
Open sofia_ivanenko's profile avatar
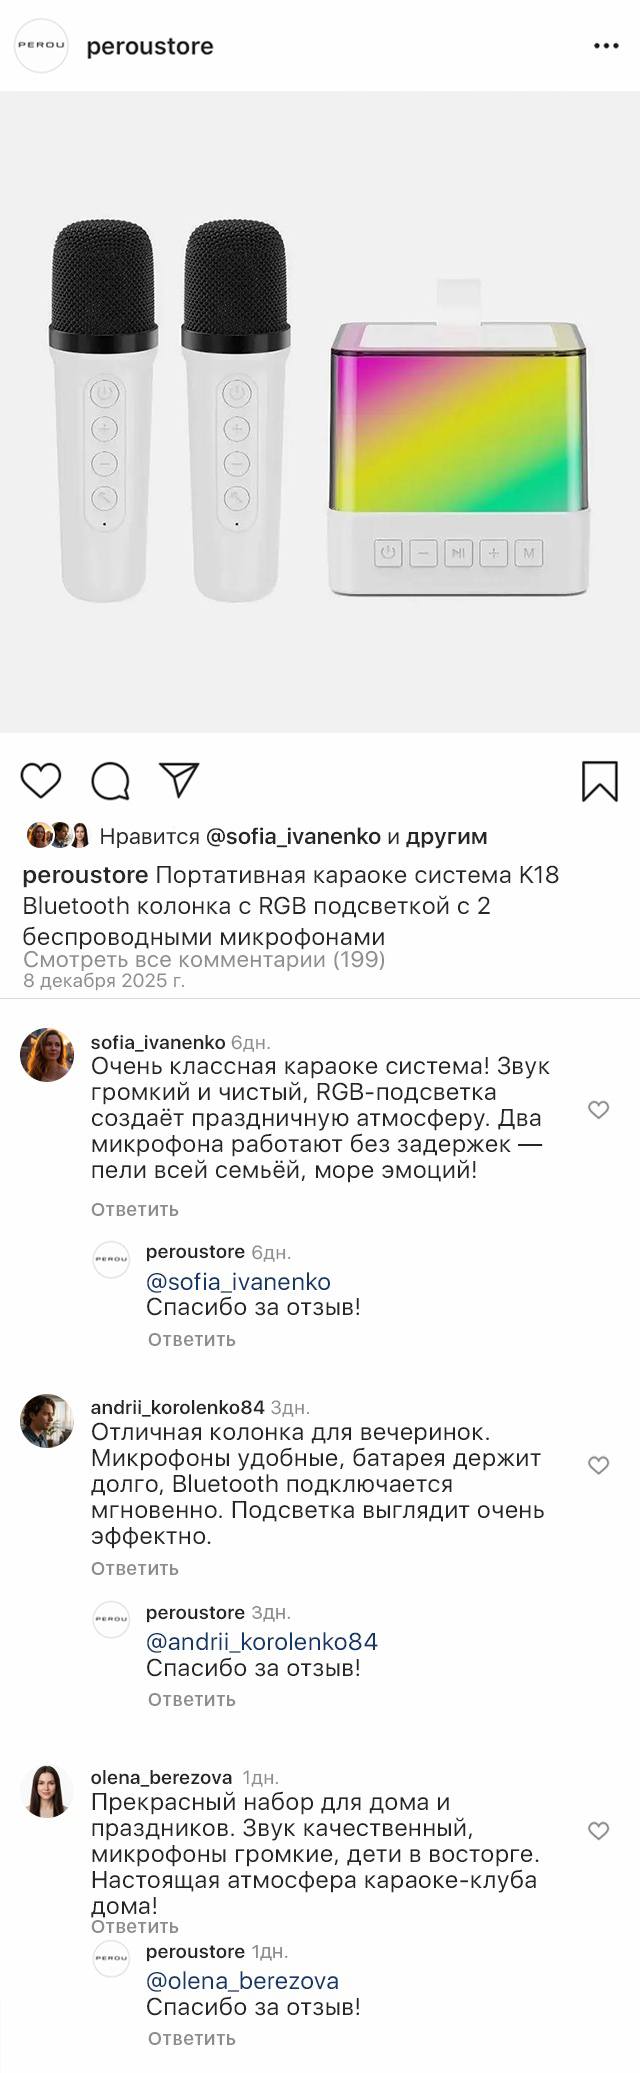(x=47, y=1054)
